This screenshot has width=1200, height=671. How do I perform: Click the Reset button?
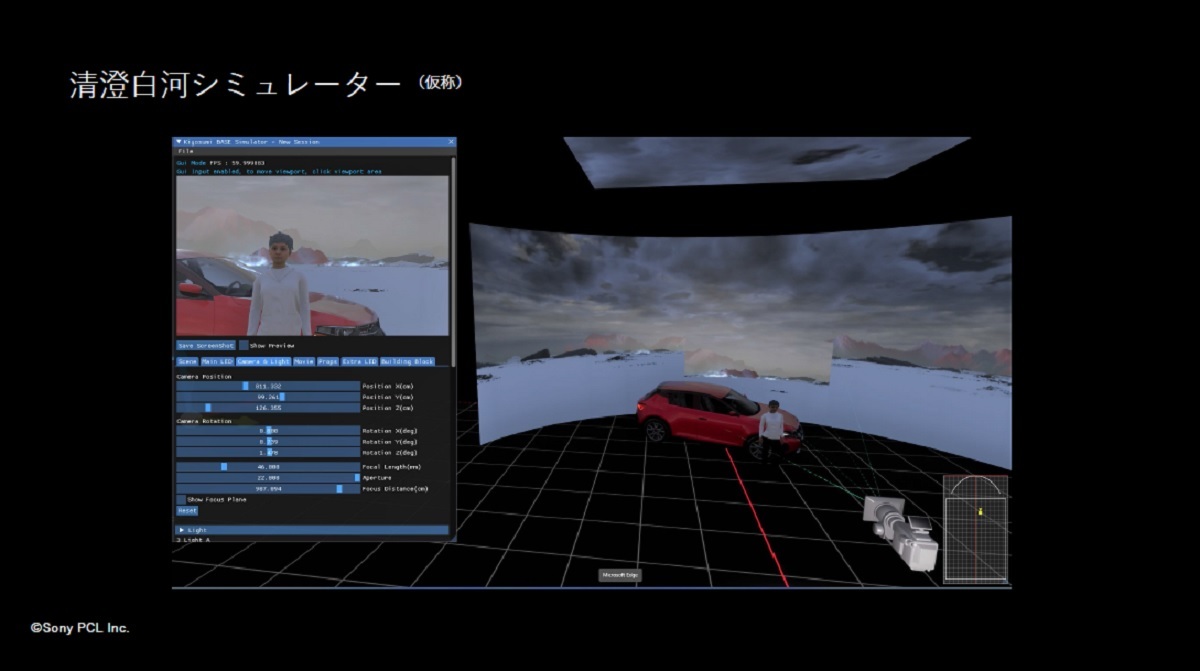(x=187, y=510)
